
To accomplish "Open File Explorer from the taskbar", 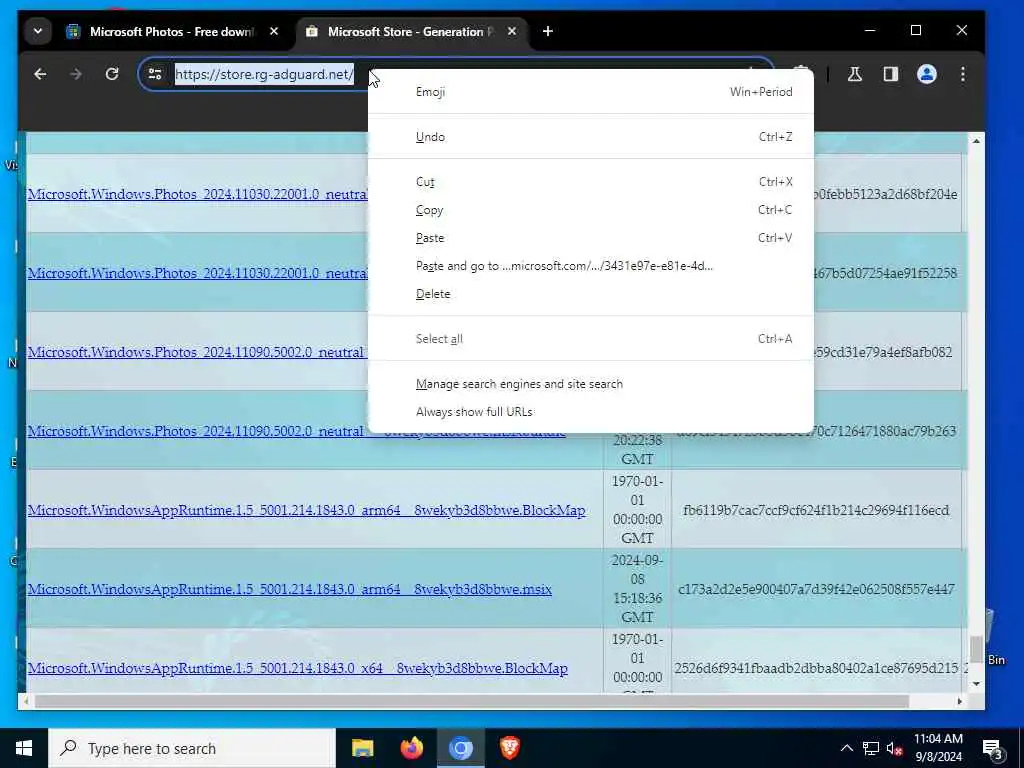I will click(x=362, y=748).
